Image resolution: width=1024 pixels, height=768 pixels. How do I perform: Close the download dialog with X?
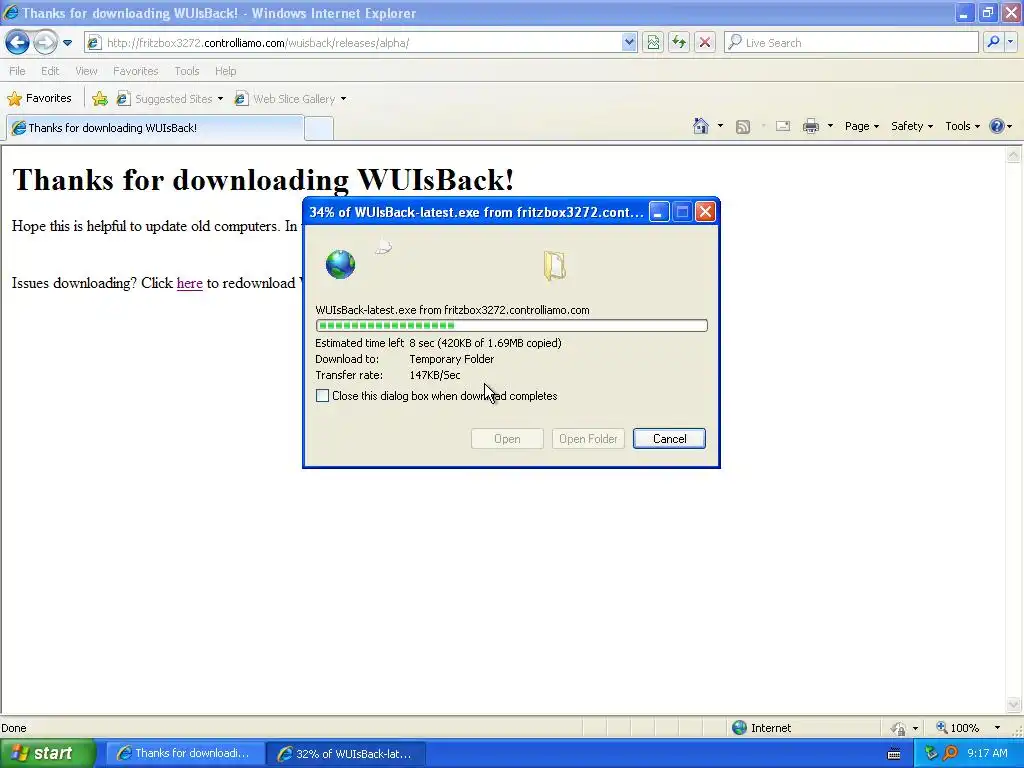(705, 212)
